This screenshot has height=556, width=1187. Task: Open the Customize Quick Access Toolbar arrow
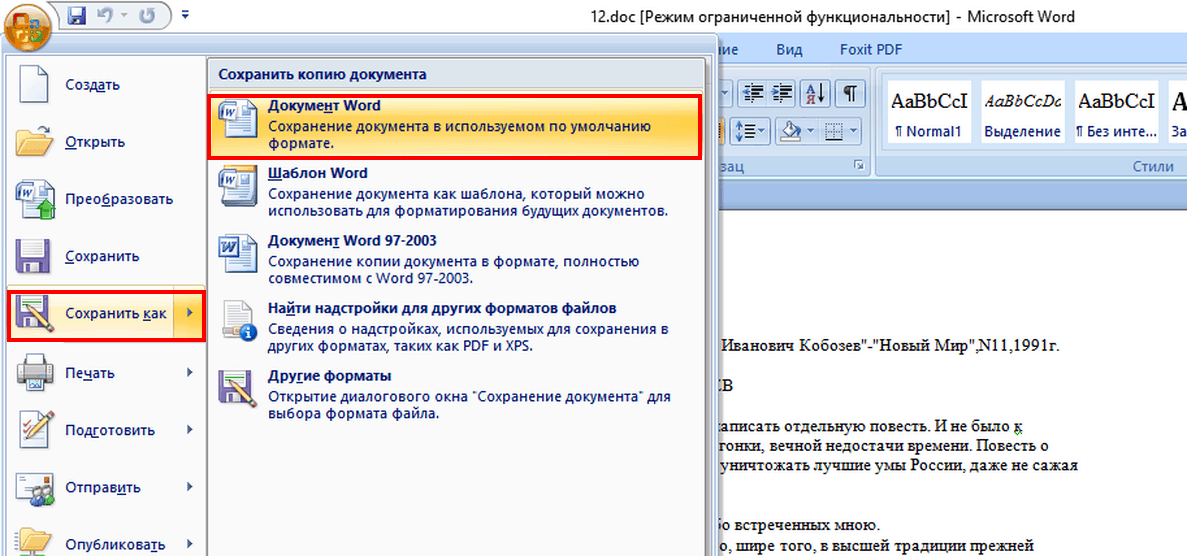click(186, 14)
